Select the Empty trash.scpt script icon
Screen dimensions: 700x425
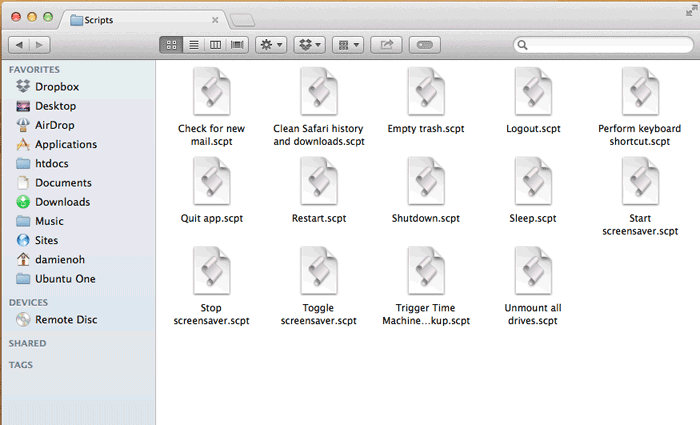point(426,92)
